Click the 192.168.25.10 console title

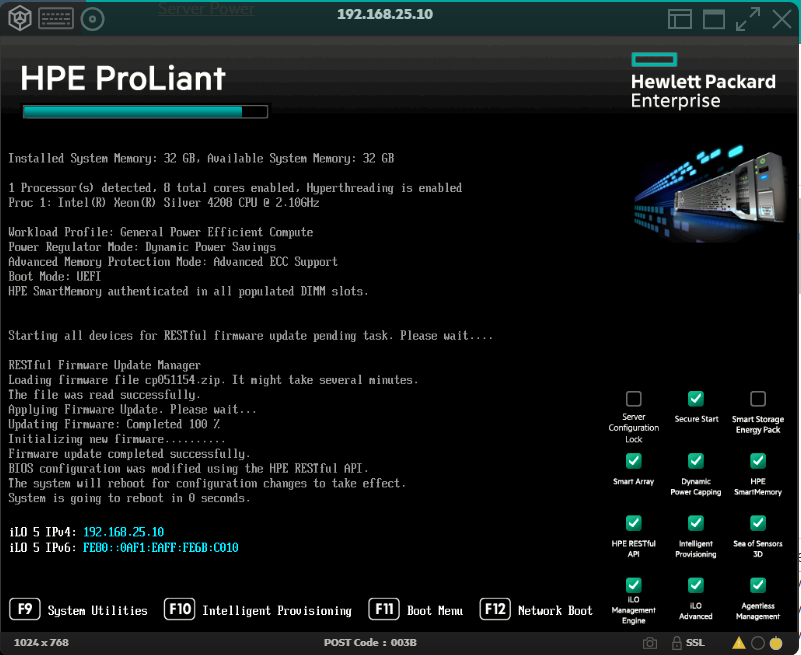coord(385,14)
